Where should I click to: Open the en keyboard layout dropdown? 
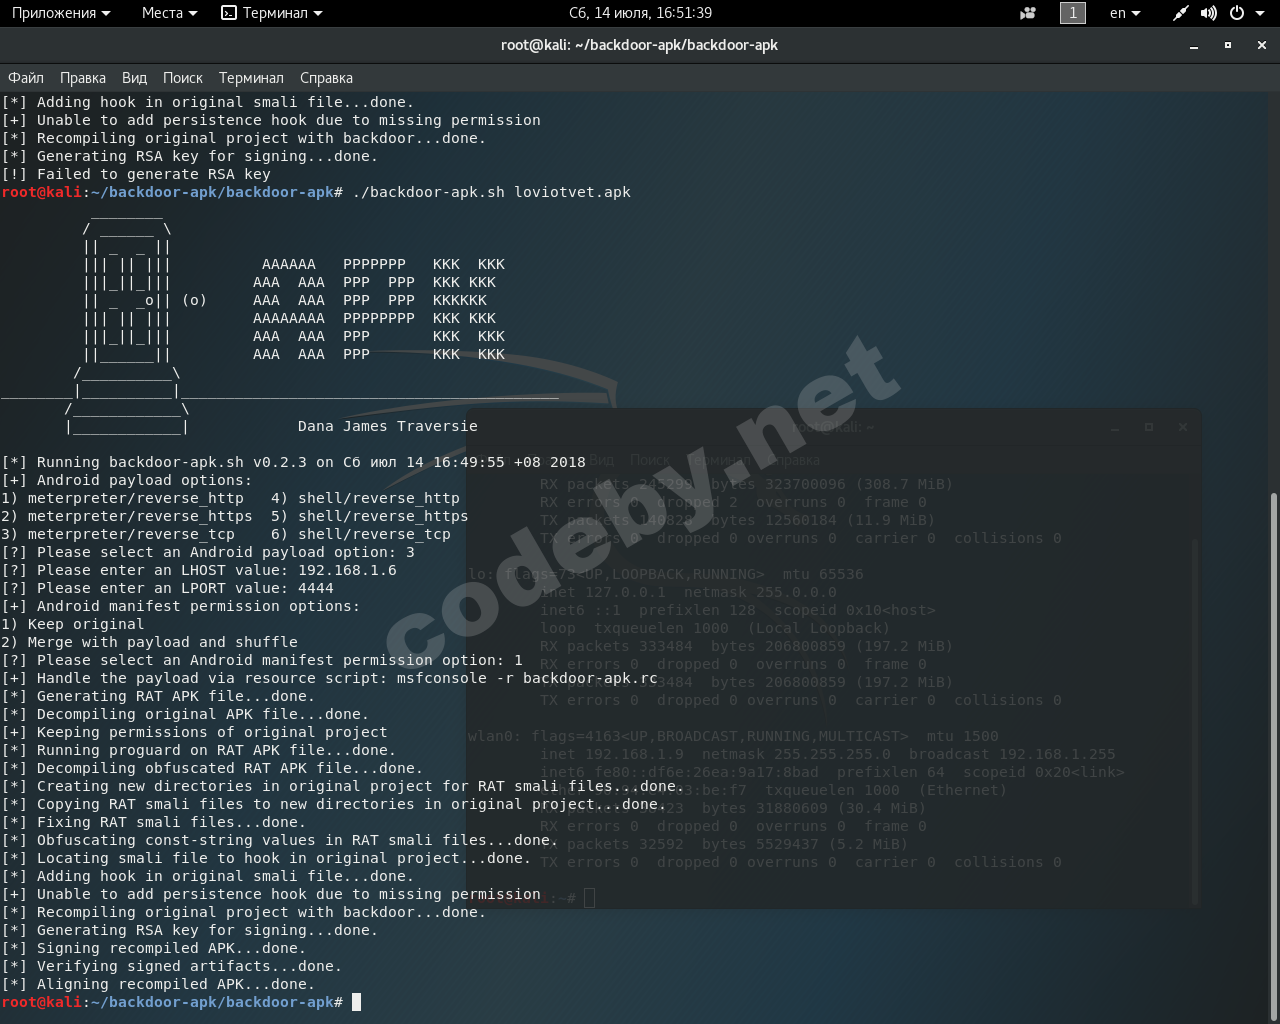(x=1125, y=13)
